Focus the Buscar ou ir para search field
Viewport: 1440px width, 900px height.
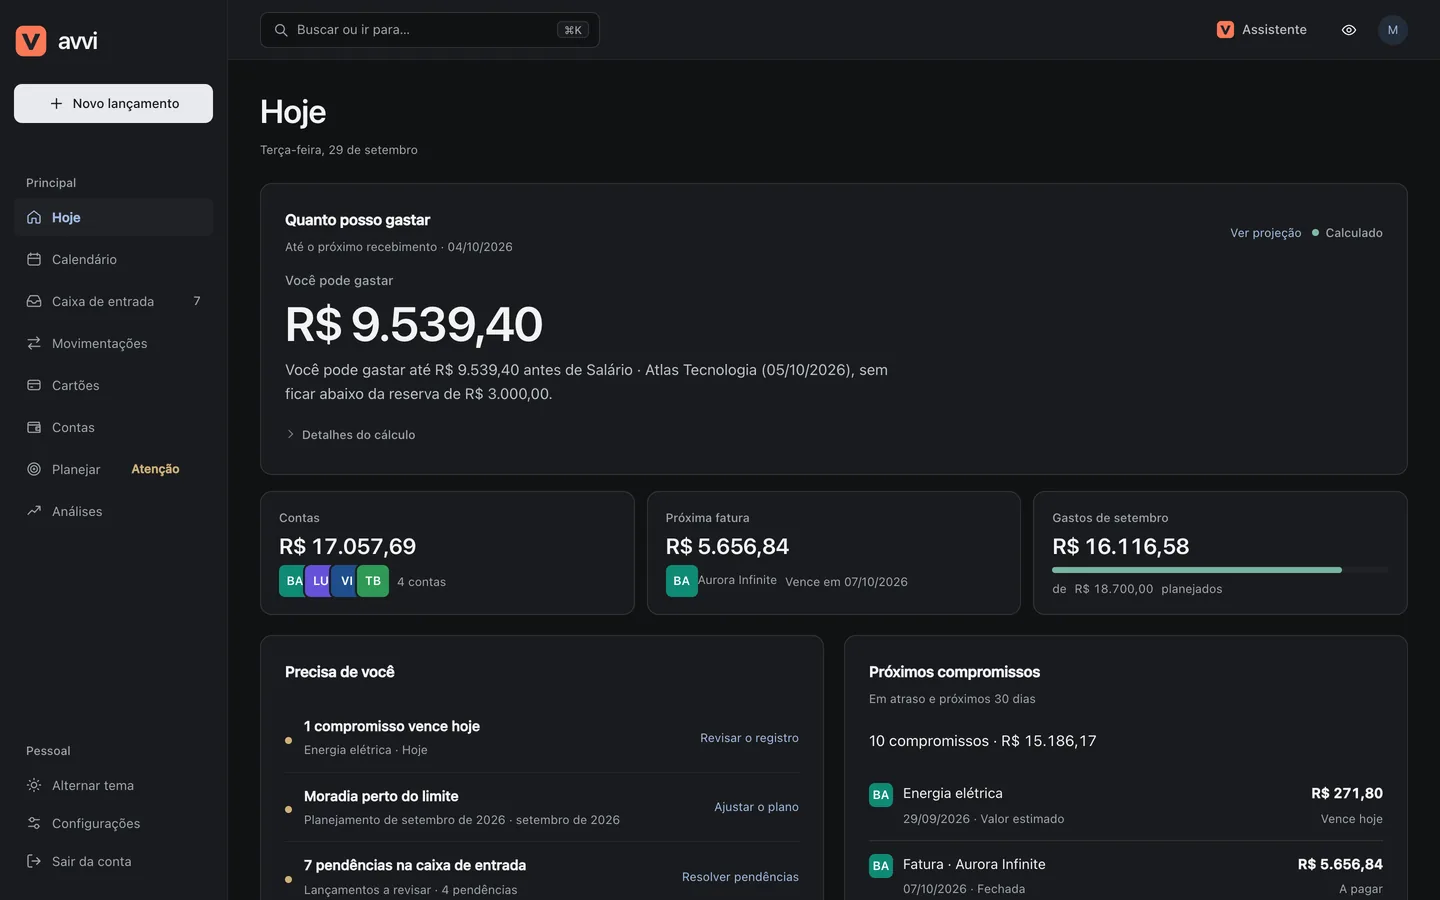(x=430, y=30)
